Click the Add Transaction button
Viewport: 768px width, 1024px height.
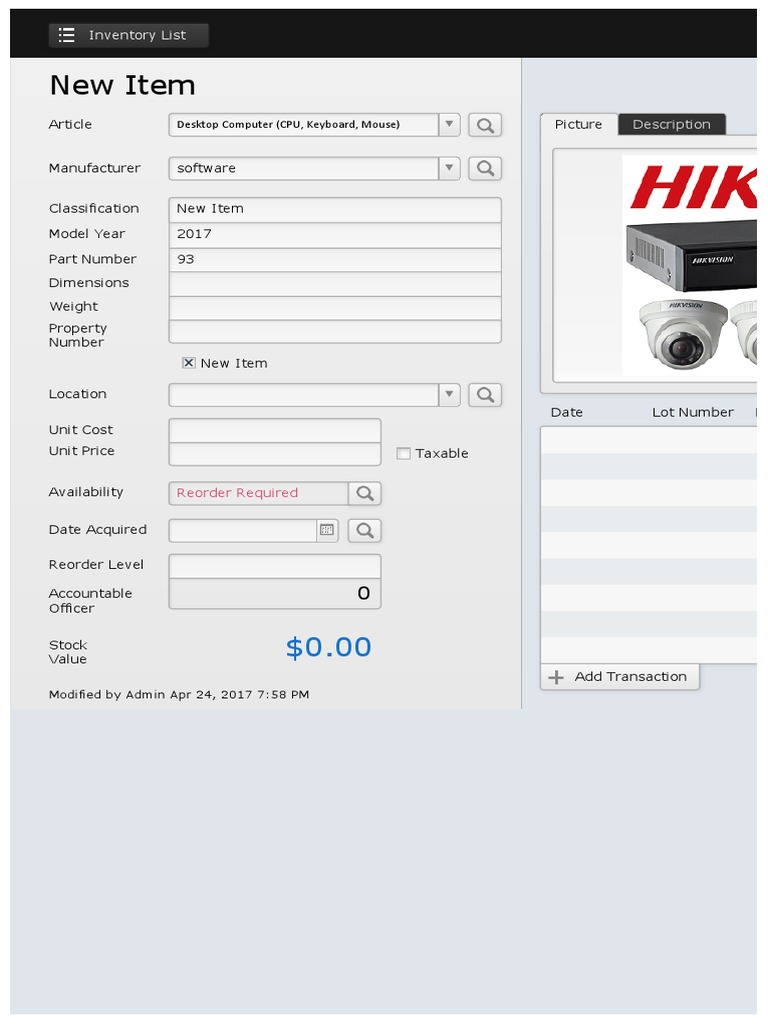(620, 677)
